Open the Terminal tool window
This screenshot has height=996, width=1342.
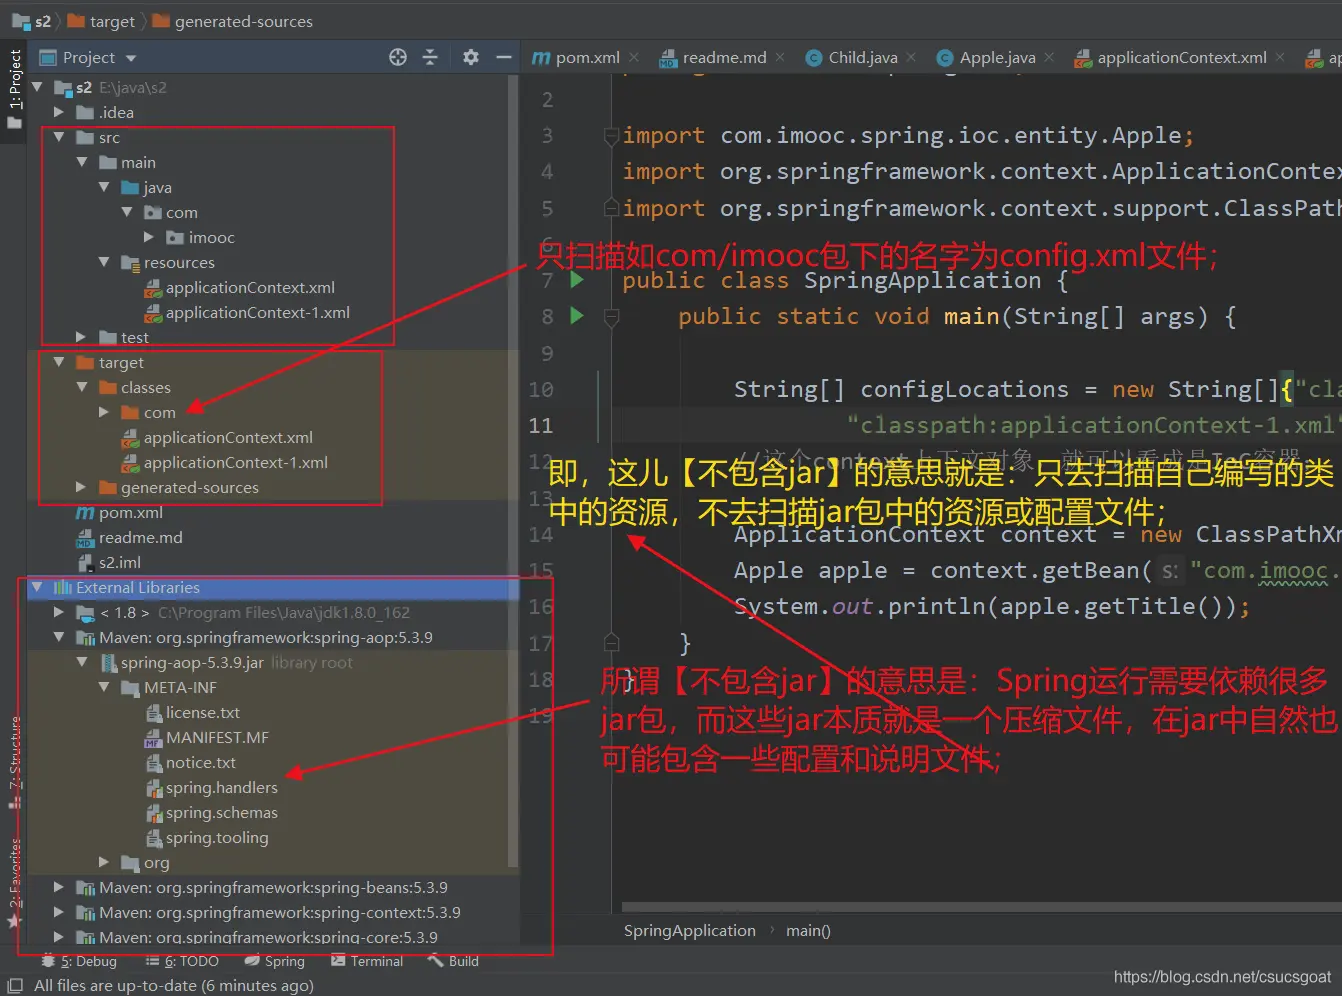367,961
